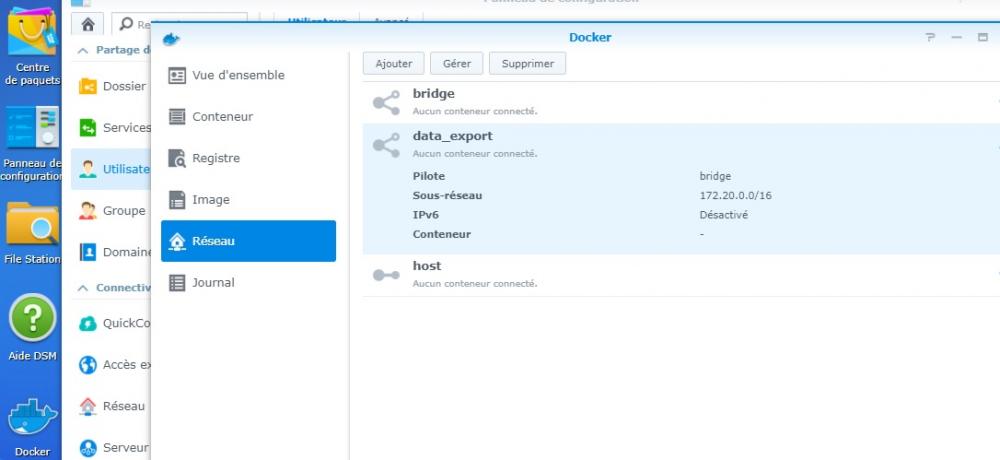
Task: Click Services de fichiers icon in control panel
Action: pos(87,128)
